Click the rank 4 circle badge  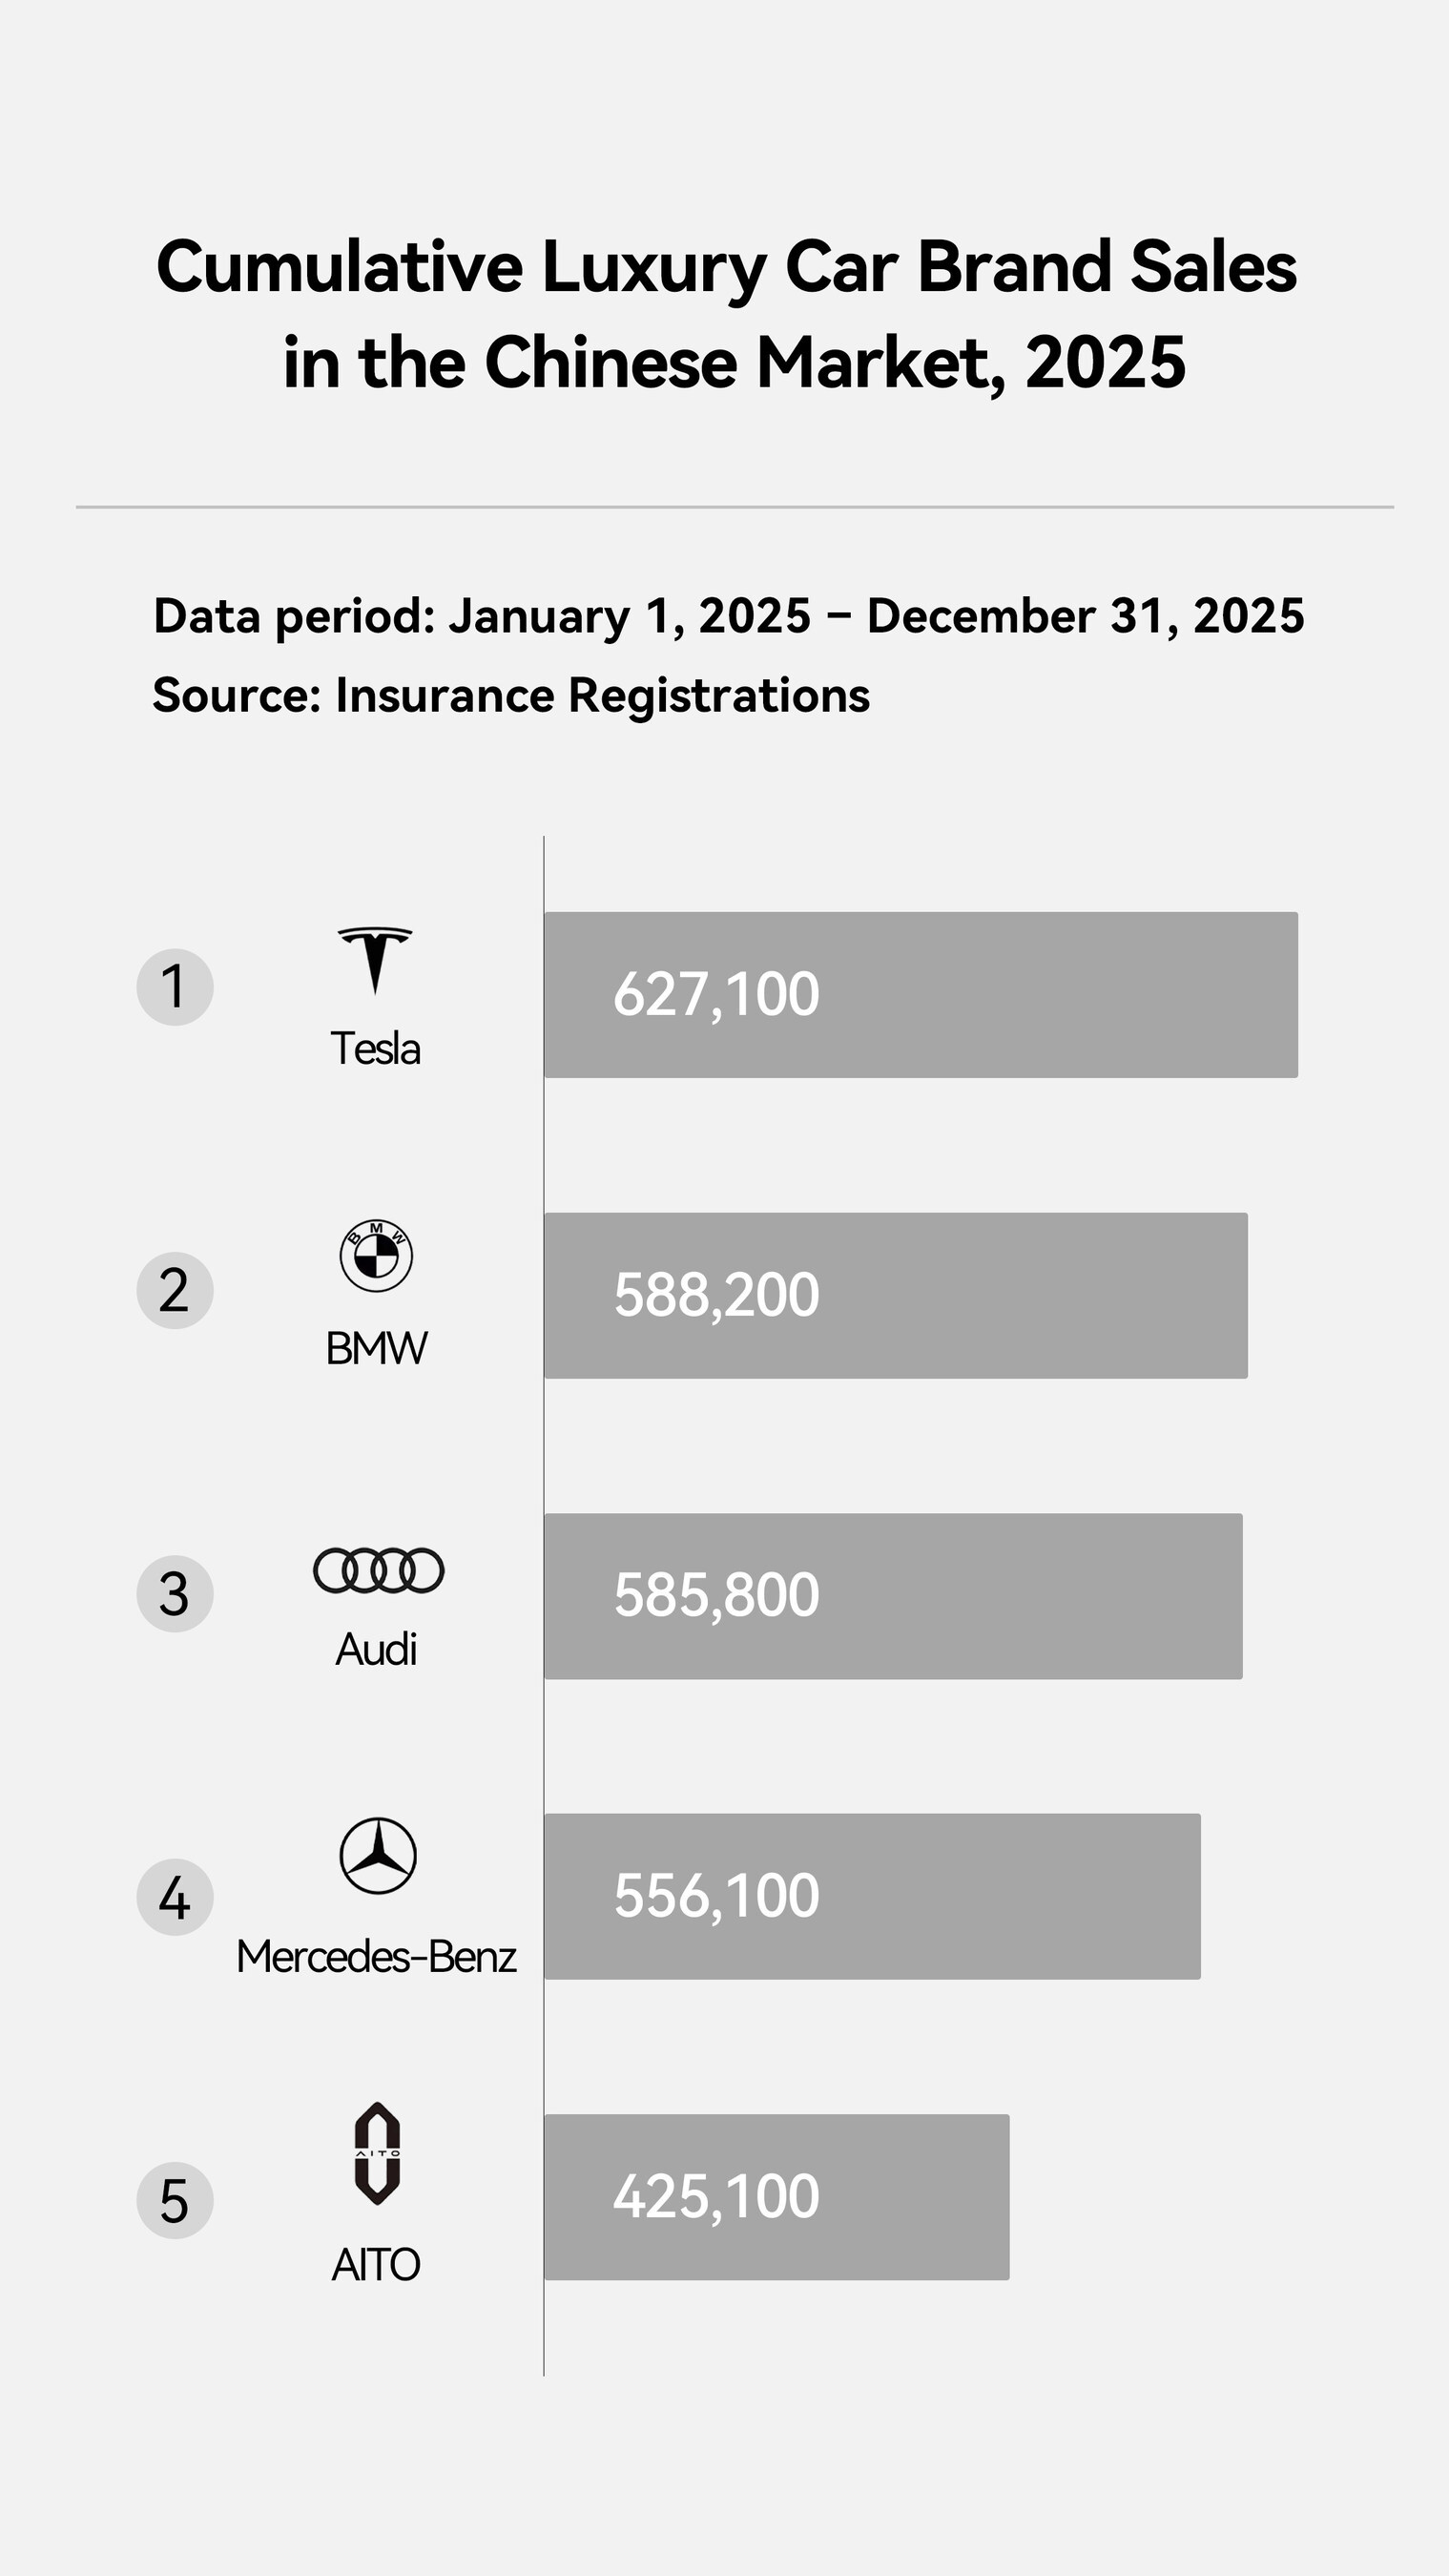click(175, 1897)
